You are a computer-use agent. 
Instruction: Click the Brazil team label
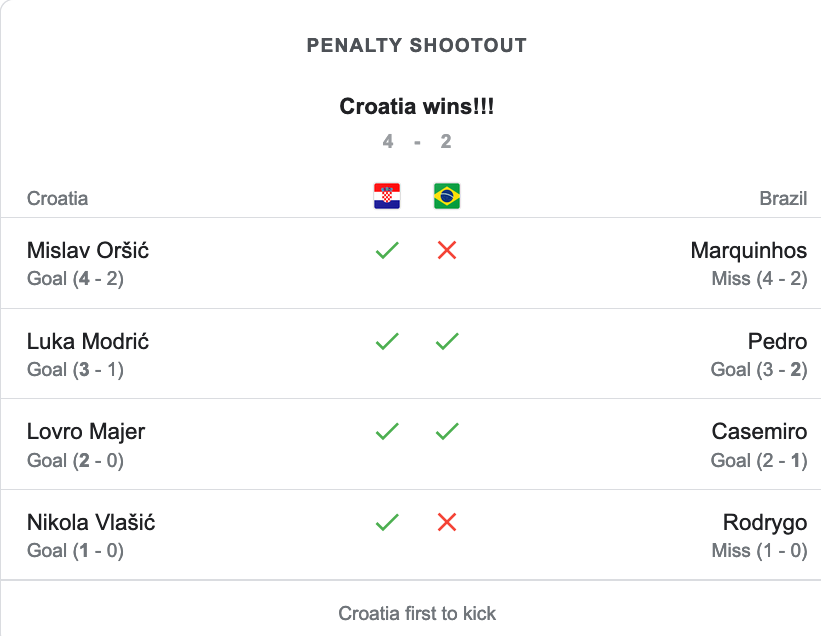(783, 198)
